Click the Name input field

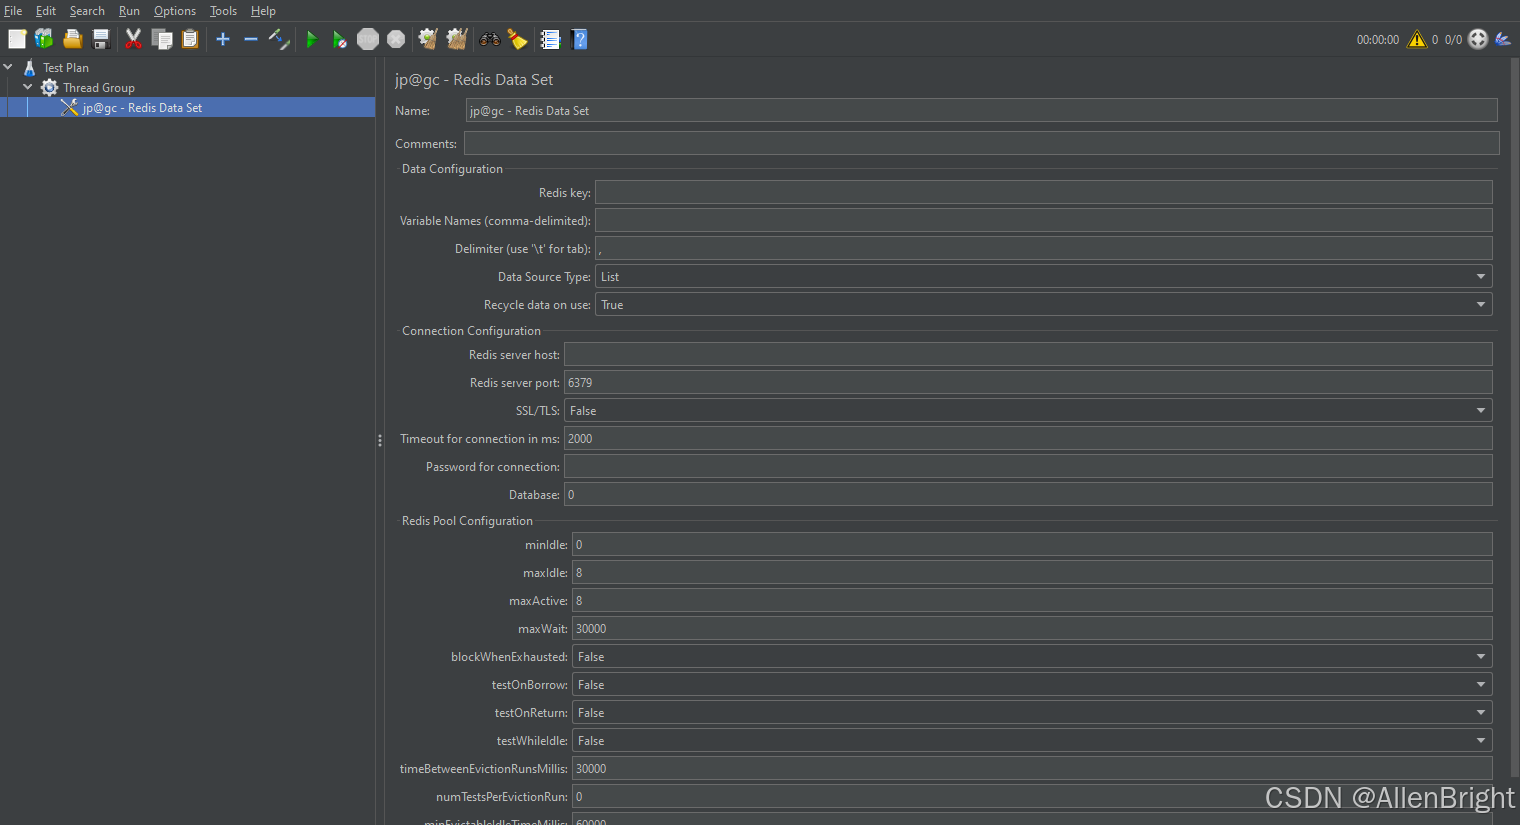tap(982, 111)
